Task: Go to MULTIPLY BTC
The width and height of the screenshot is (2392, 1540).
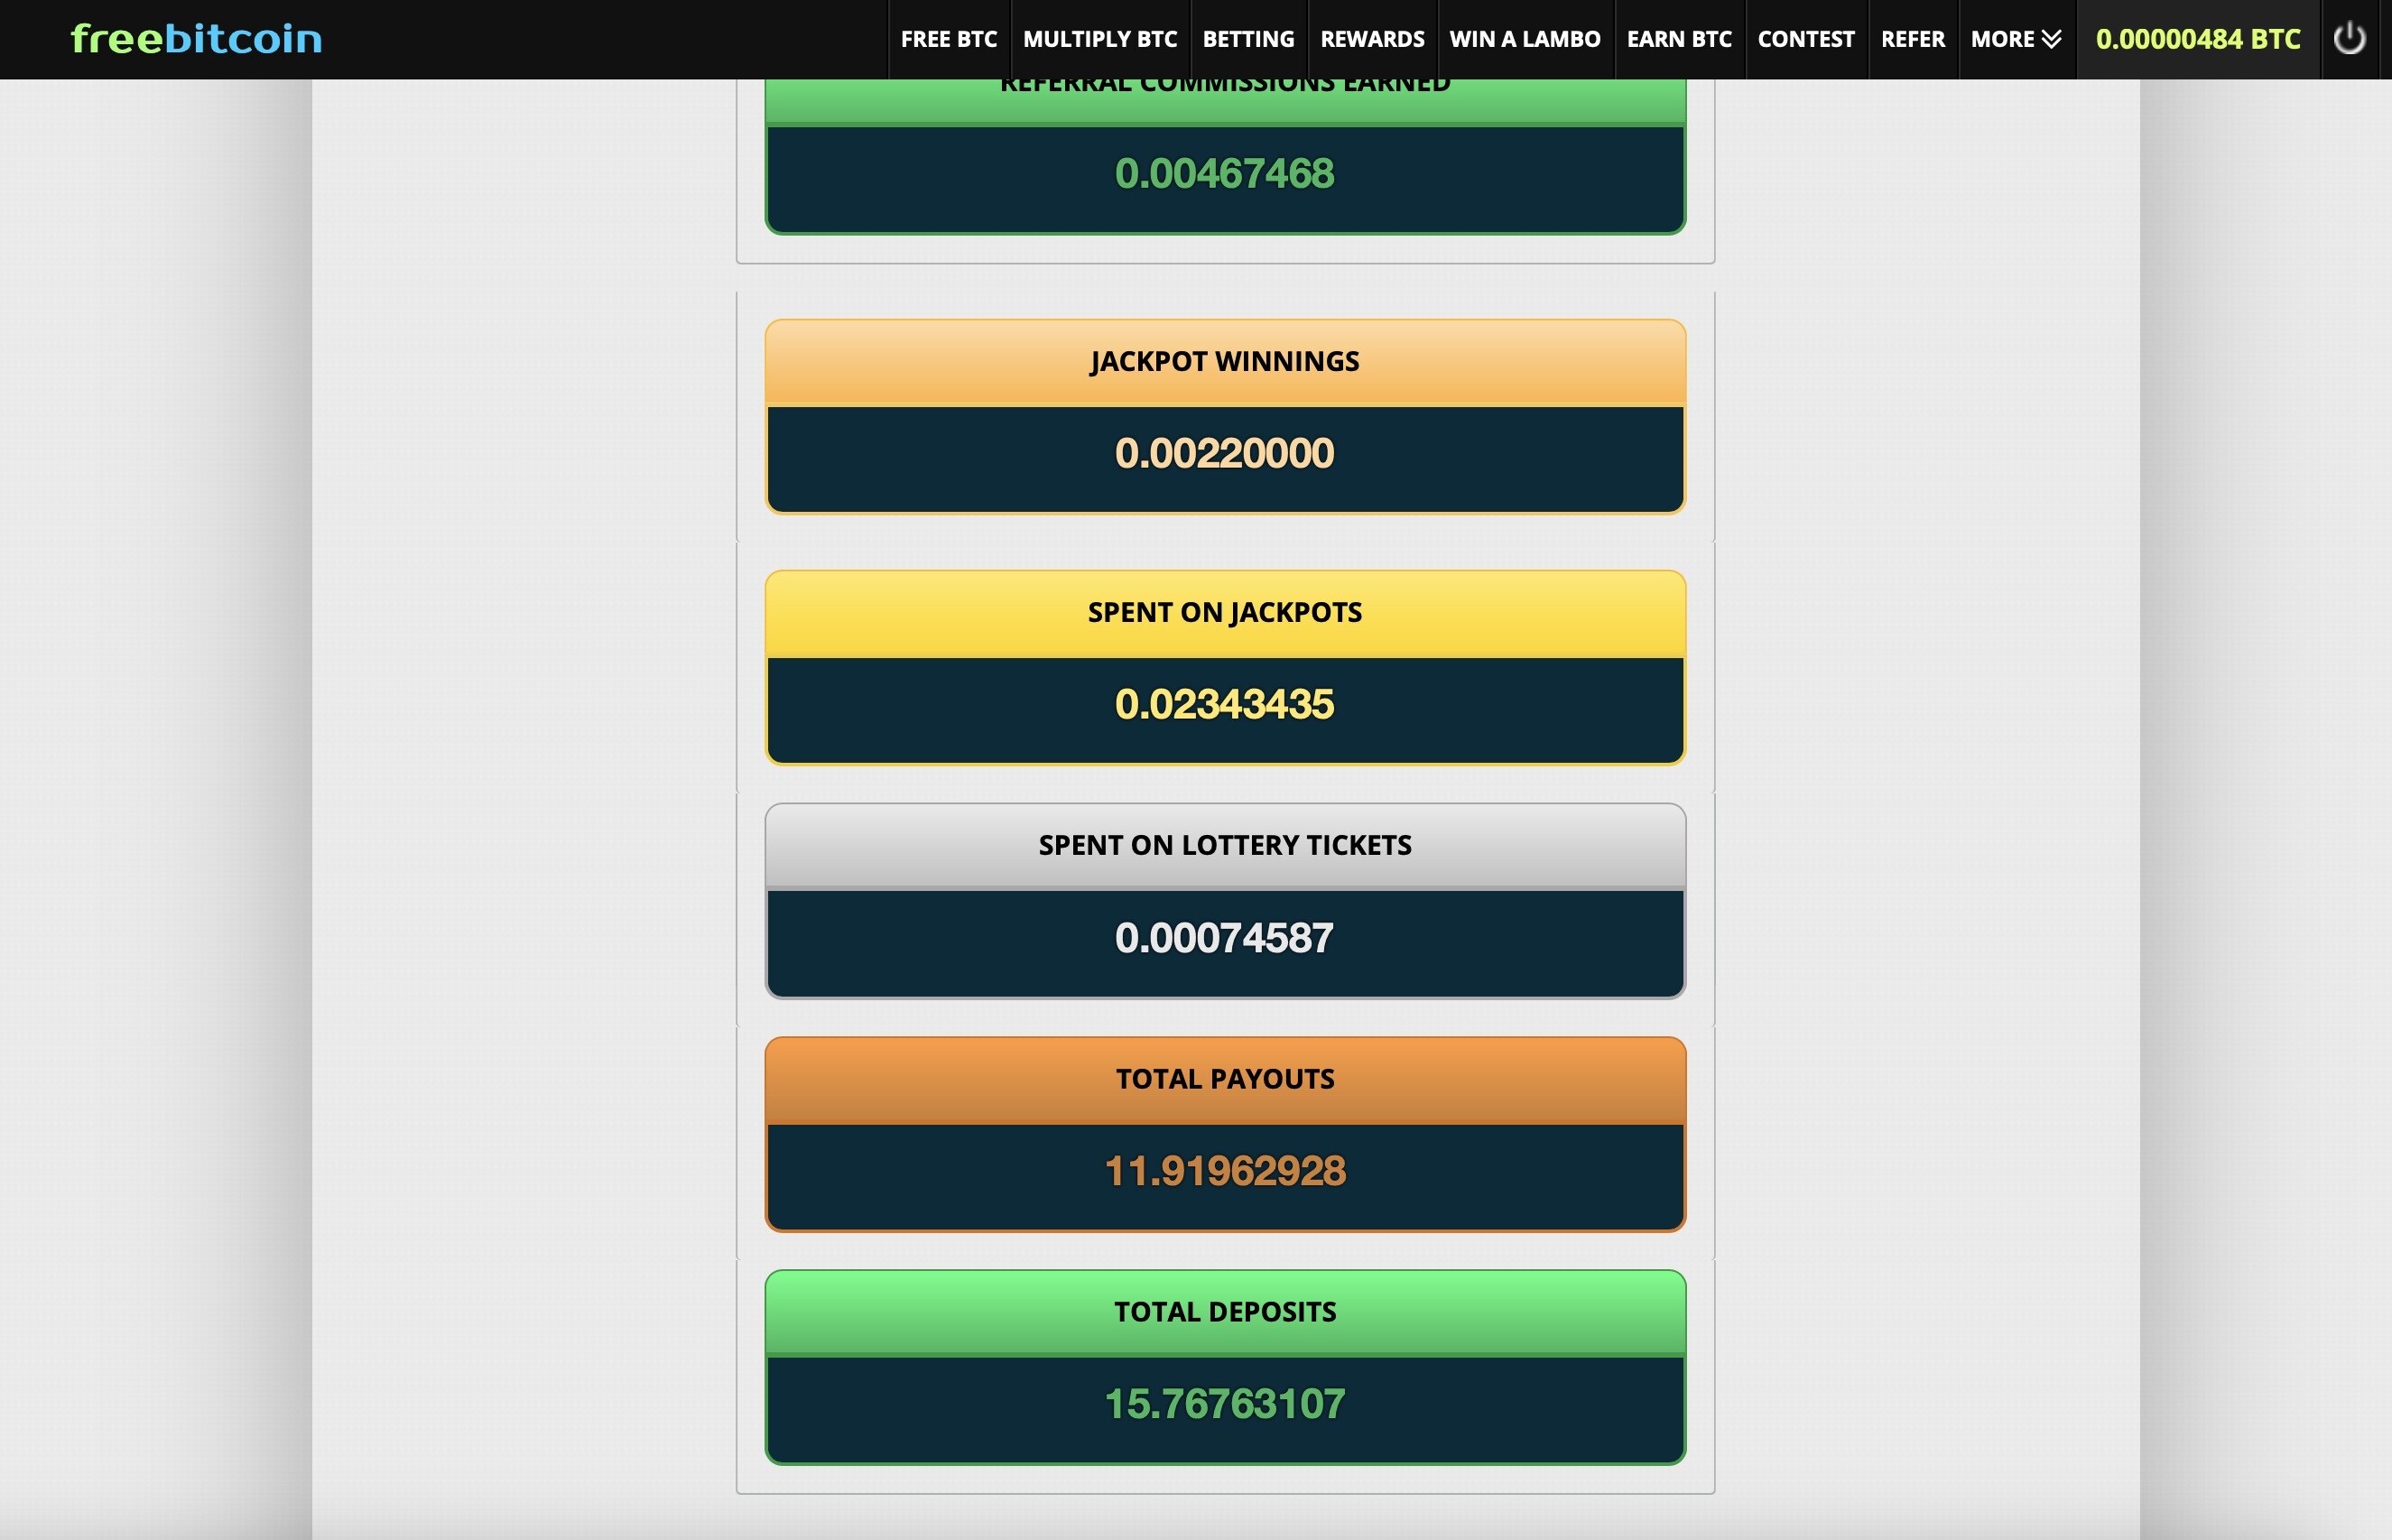Action: (1099, 39)
